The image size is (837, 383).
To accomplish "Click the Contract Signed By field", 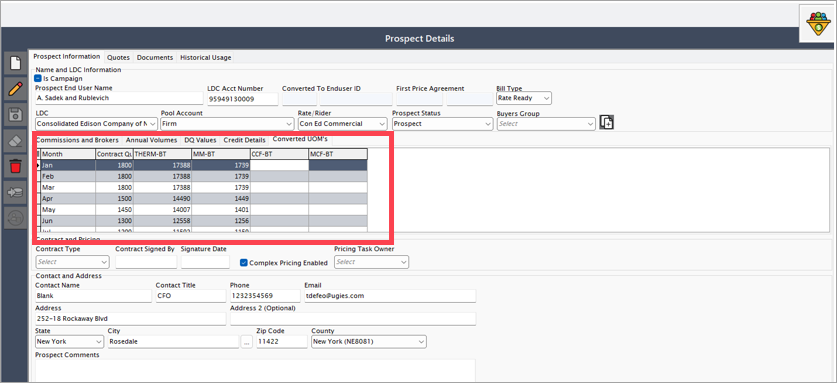I will click(x=146, y=262).
